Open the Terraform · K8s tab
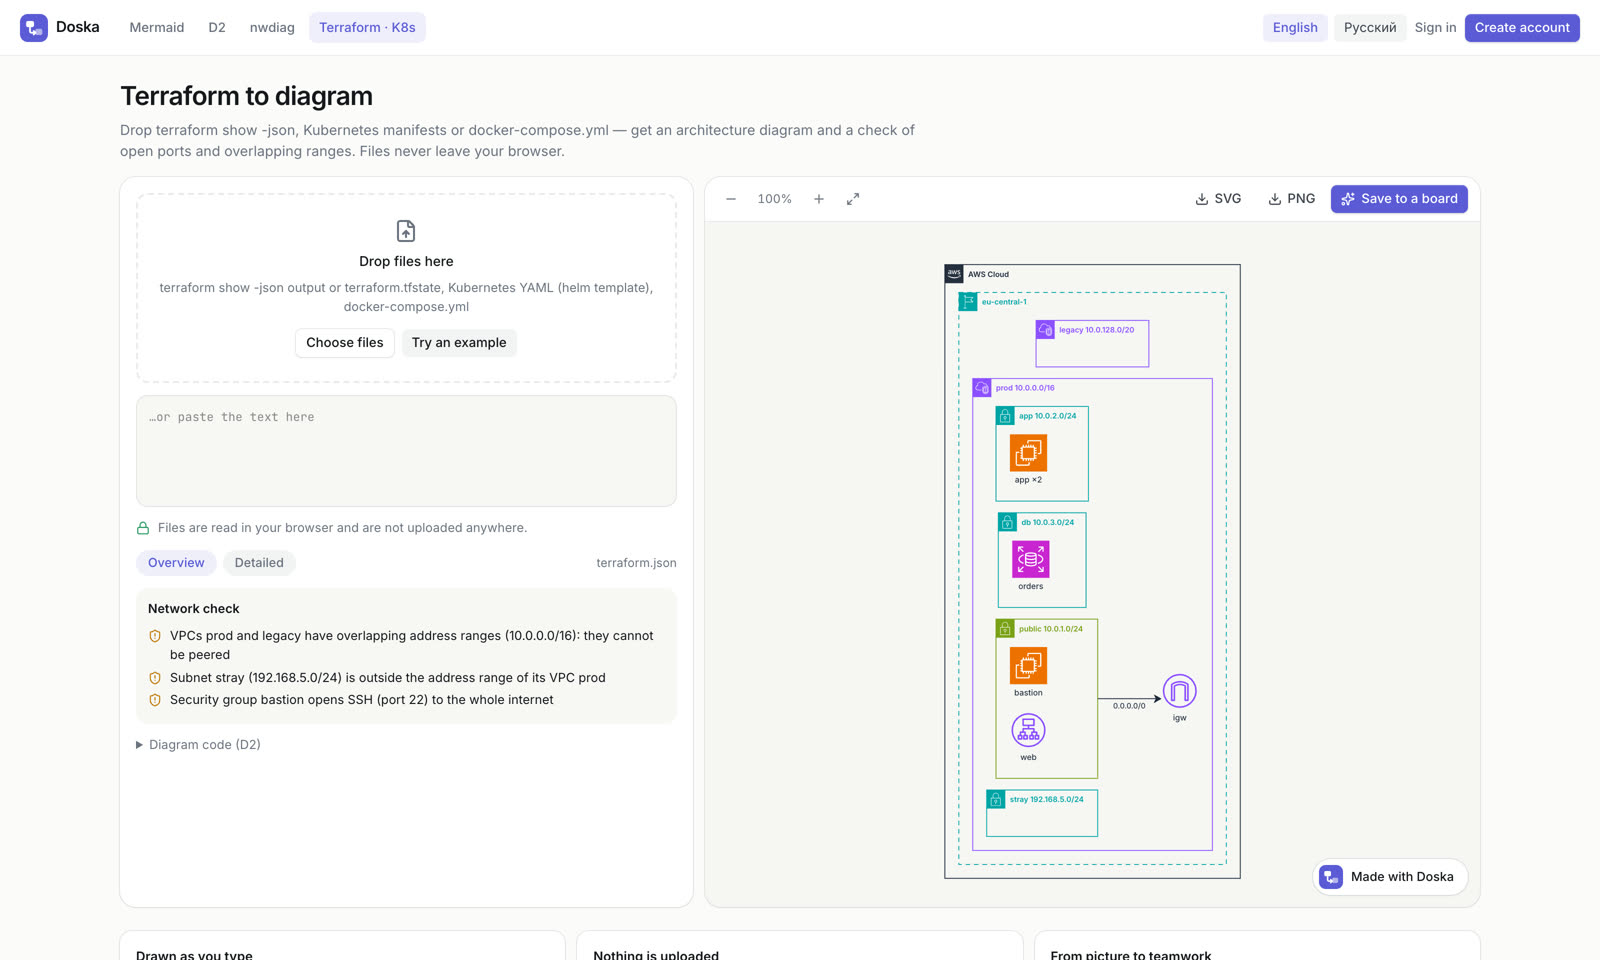Image resolution: width=1600 pixels, height=960 pixels. [367, 28]
